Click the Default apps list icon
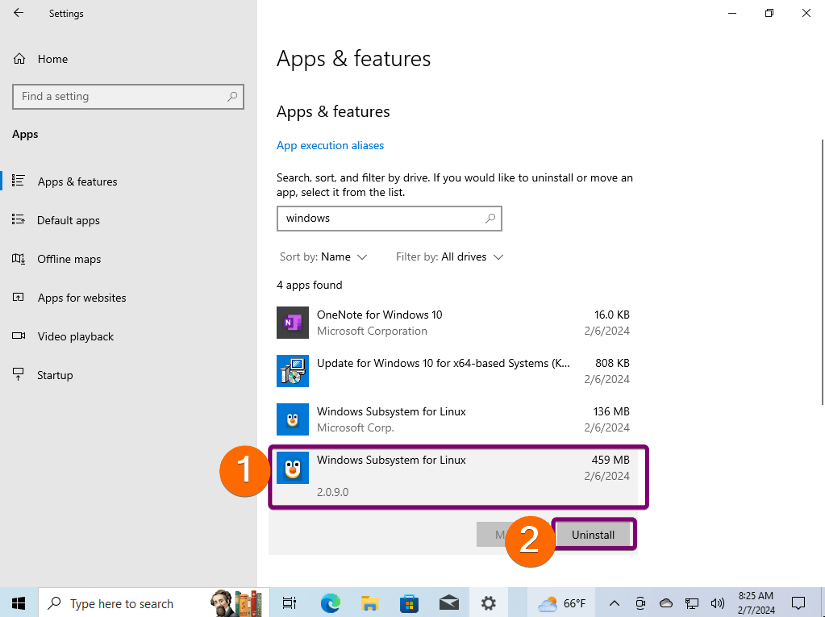Image resolution: width=825 pixels, height=617 pixels. point(18,219)
